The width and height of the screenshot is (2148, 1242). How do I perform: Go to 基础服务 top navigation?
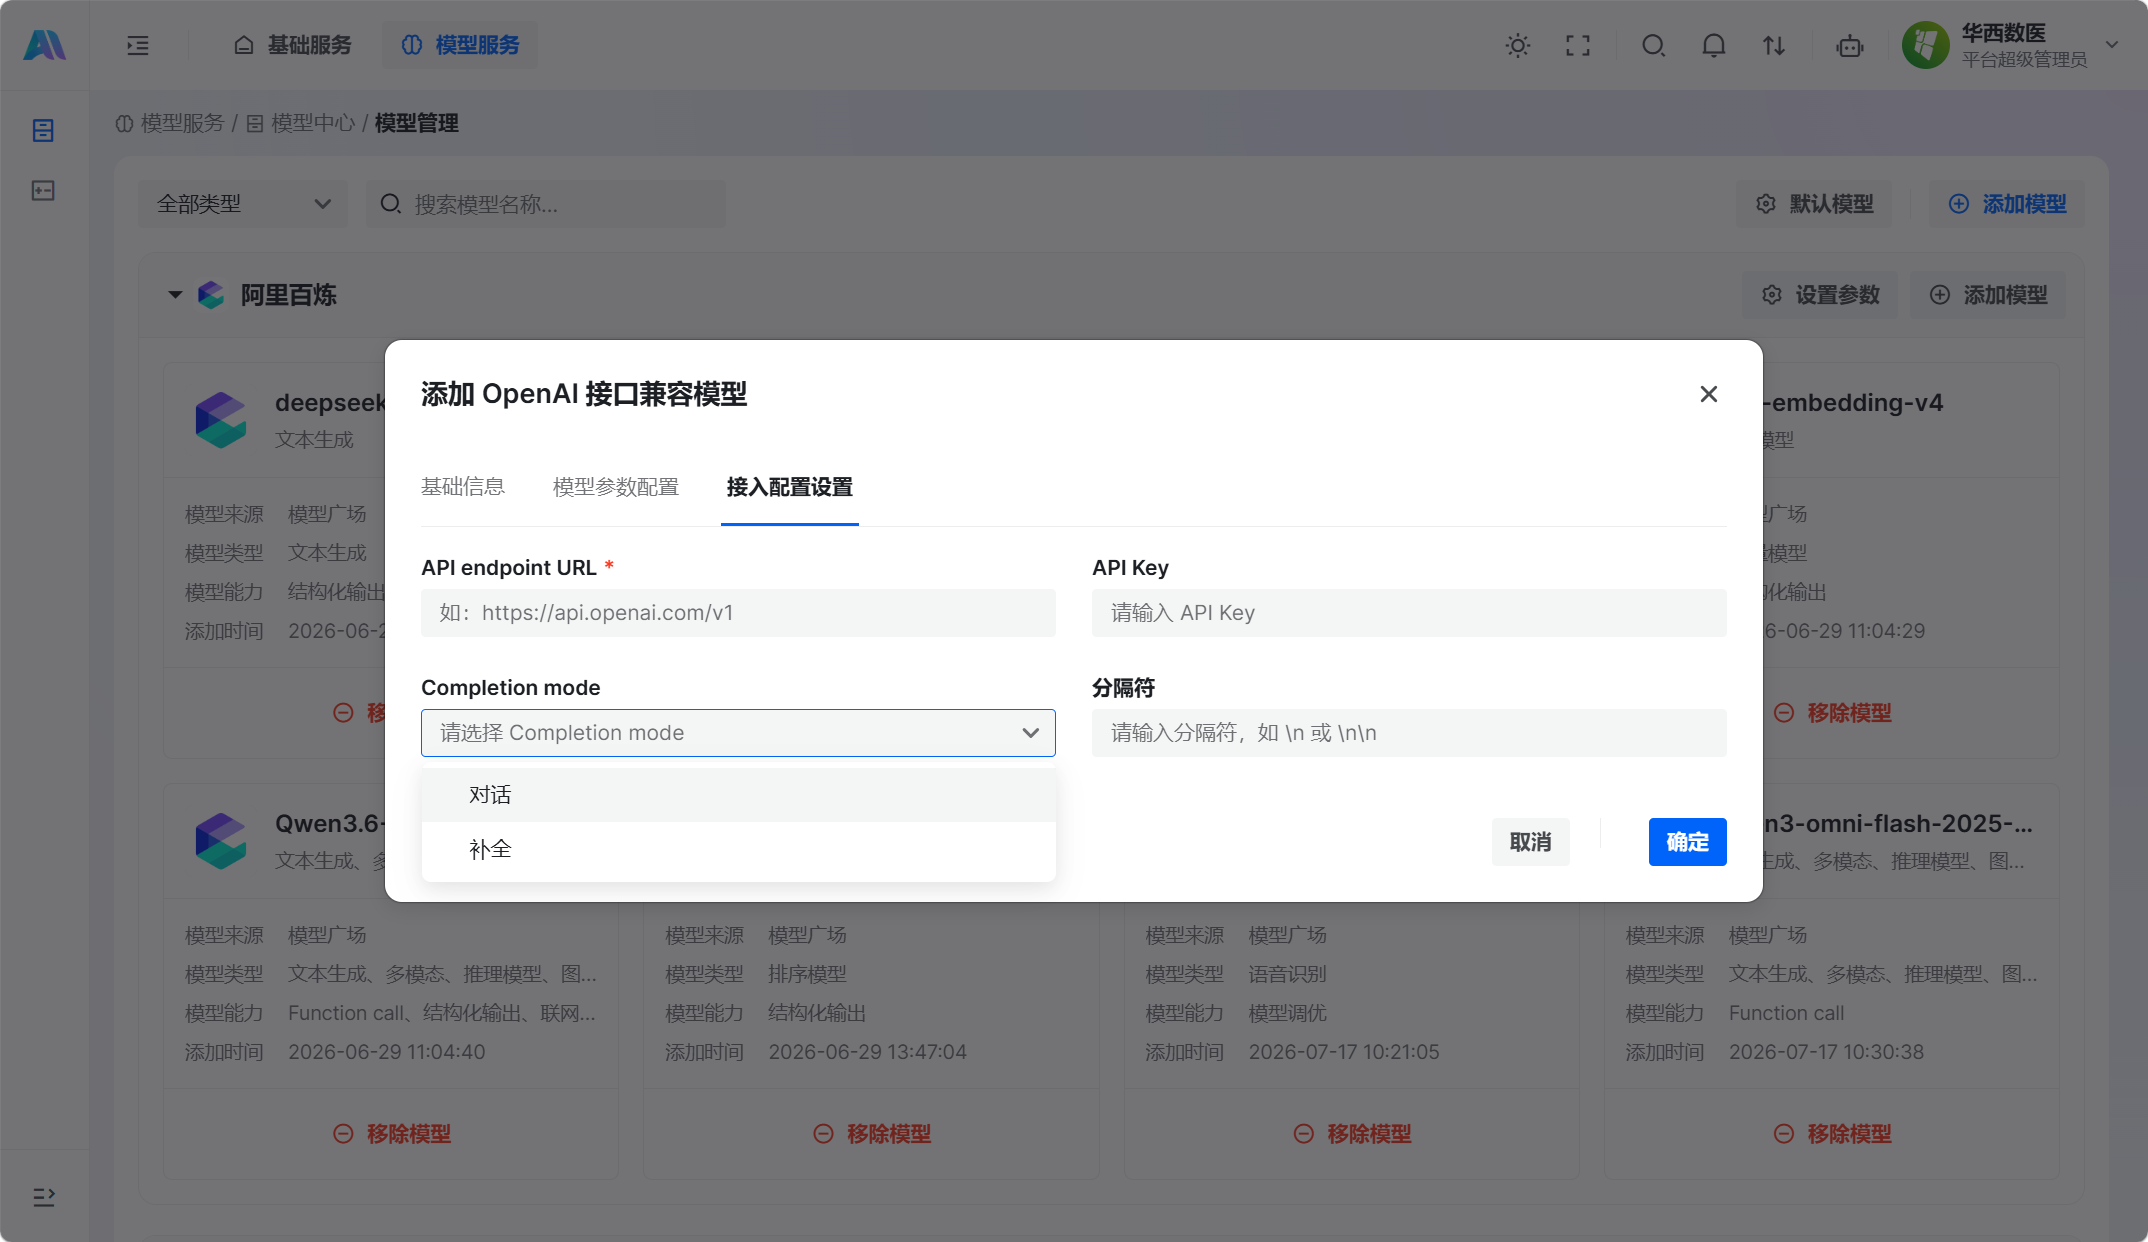click(293, 45)
